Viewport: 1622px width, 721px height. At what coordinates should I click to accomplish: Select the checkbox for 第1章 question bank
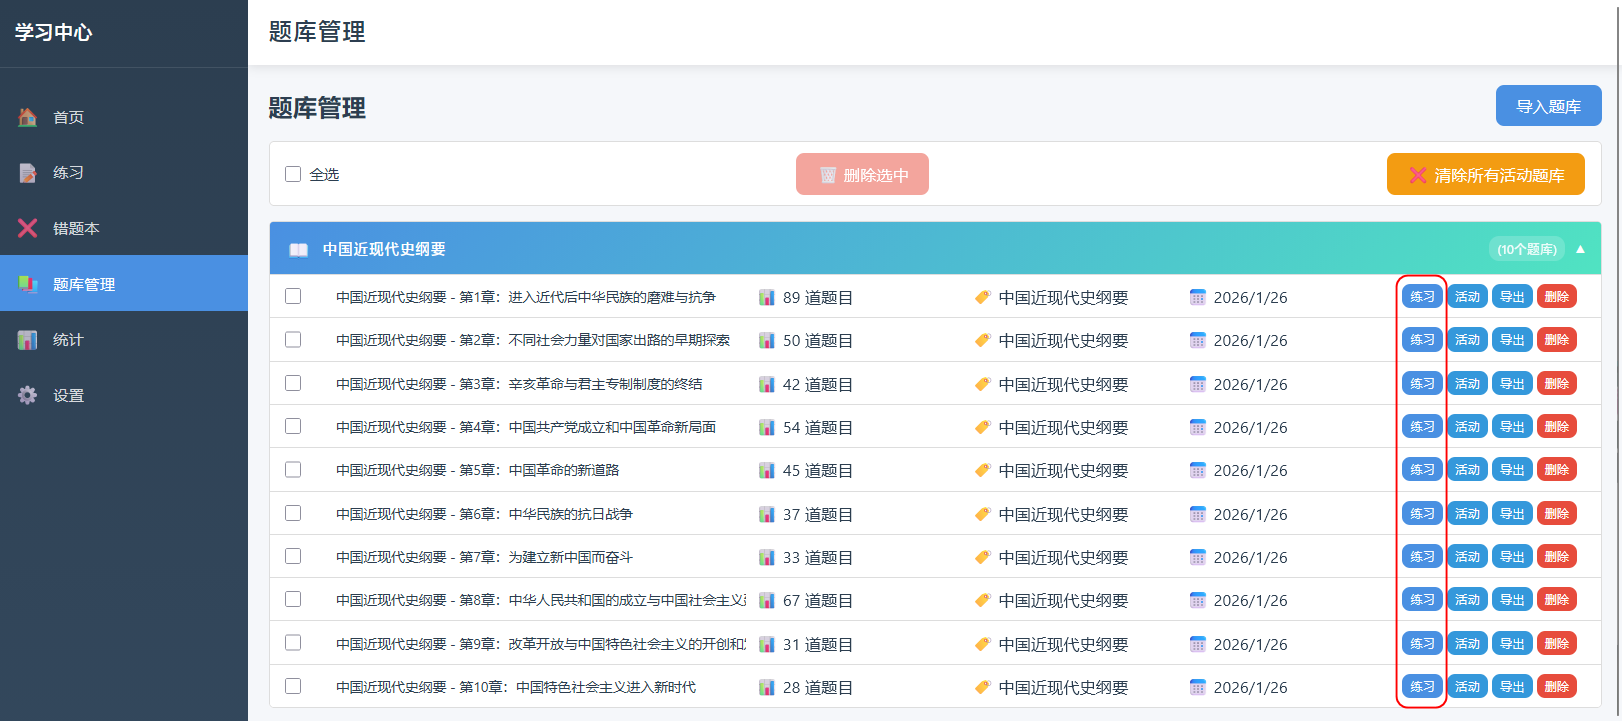click(293, 296)
